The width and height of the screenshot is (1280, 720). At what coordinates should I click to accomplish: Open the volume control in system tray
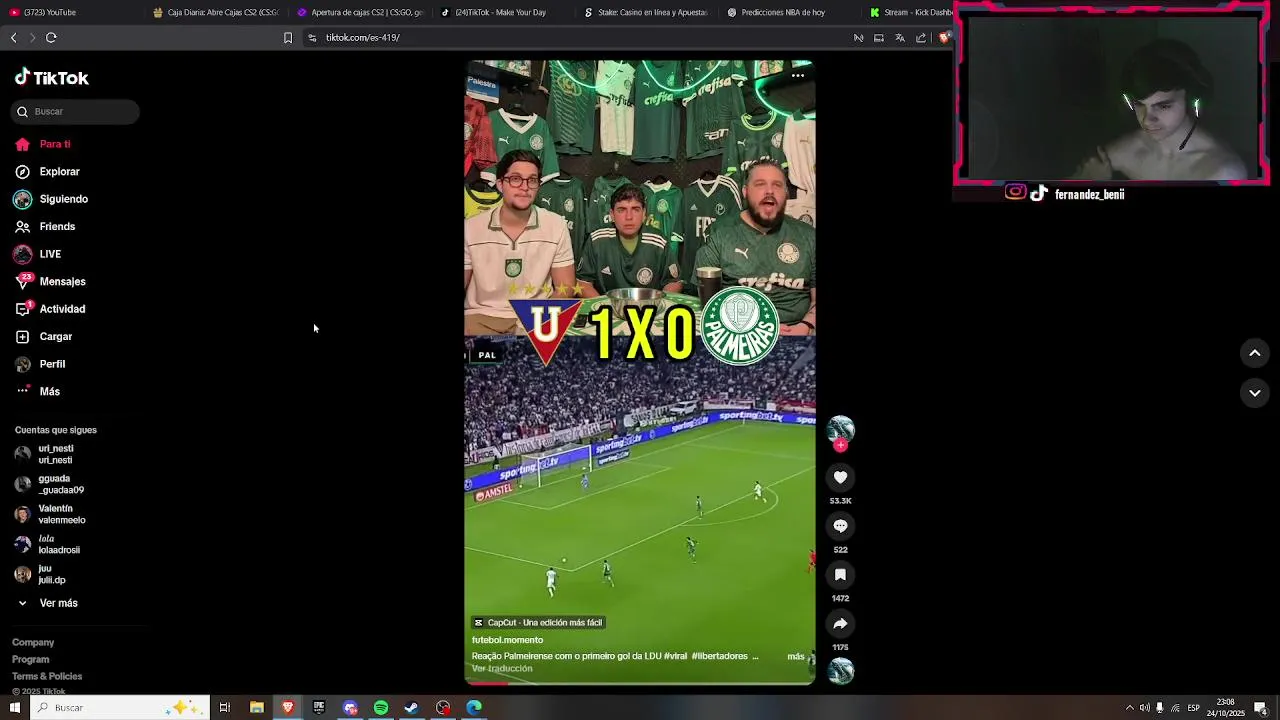pyautogui.click(x=1145, y=708)
